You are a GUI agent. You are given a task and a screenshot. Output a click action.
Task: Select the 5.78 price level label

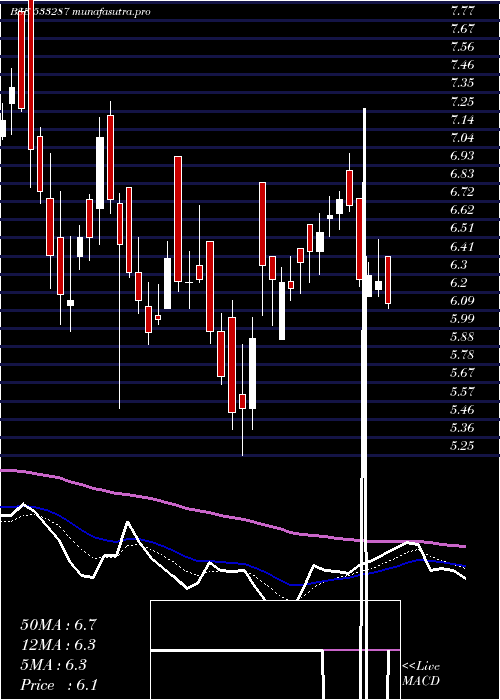pos(462,355)
